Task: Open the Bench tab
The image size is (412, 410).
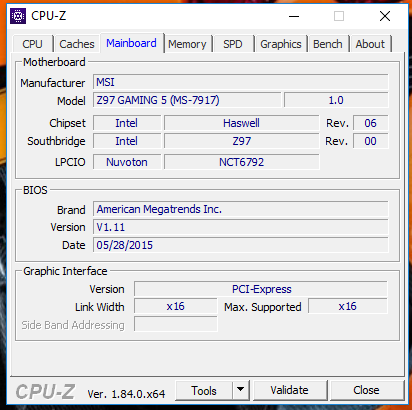Action: (328, 44)
